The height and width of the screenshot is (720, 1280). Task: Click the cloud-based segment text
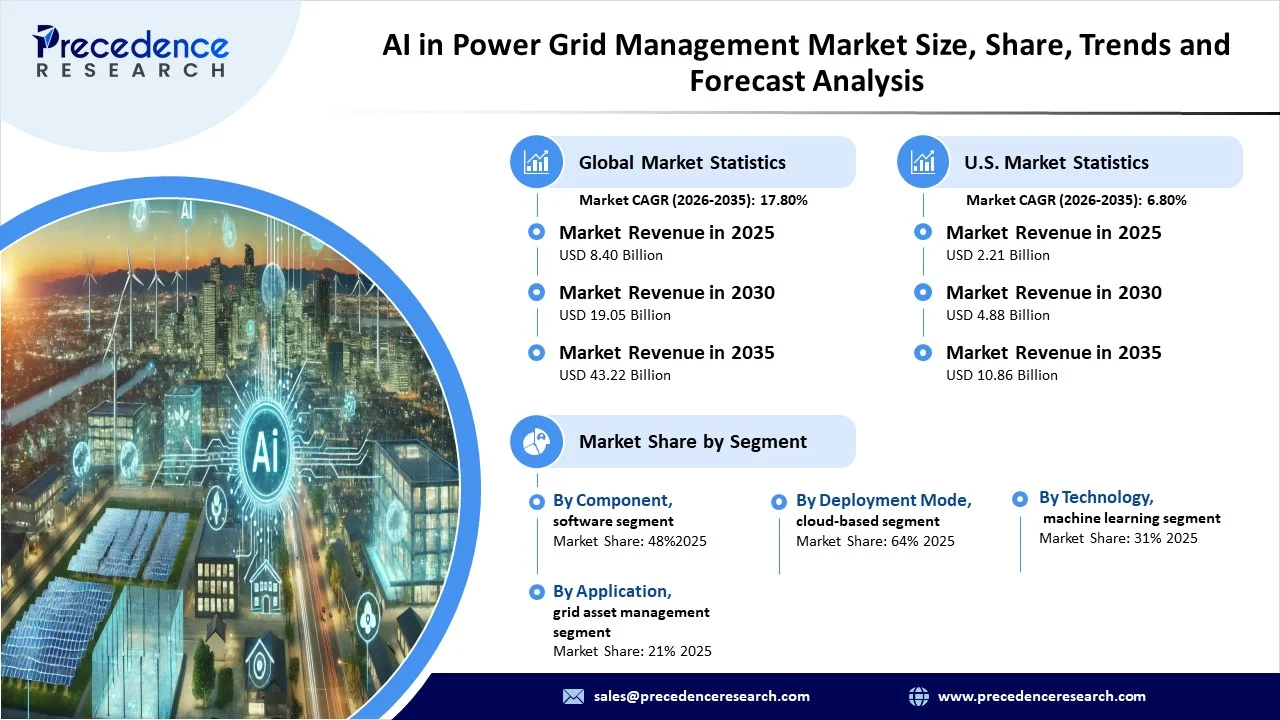click(x=868, y=521)
